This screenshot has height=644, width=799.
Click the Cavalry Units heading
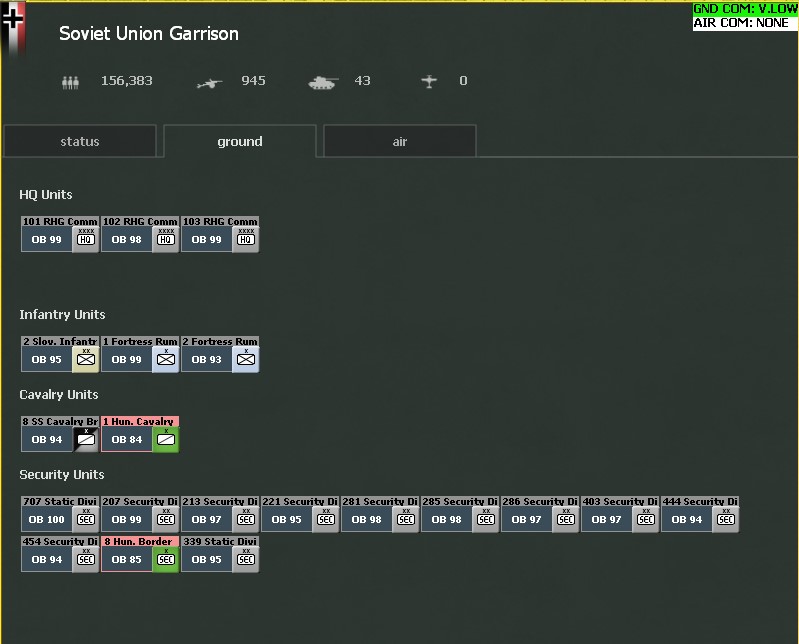(x=59, y=395)
